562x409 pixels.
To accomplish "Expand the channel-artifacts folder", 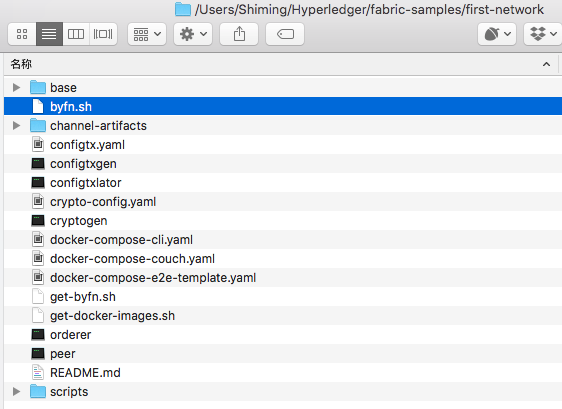I will click(16, 125).
